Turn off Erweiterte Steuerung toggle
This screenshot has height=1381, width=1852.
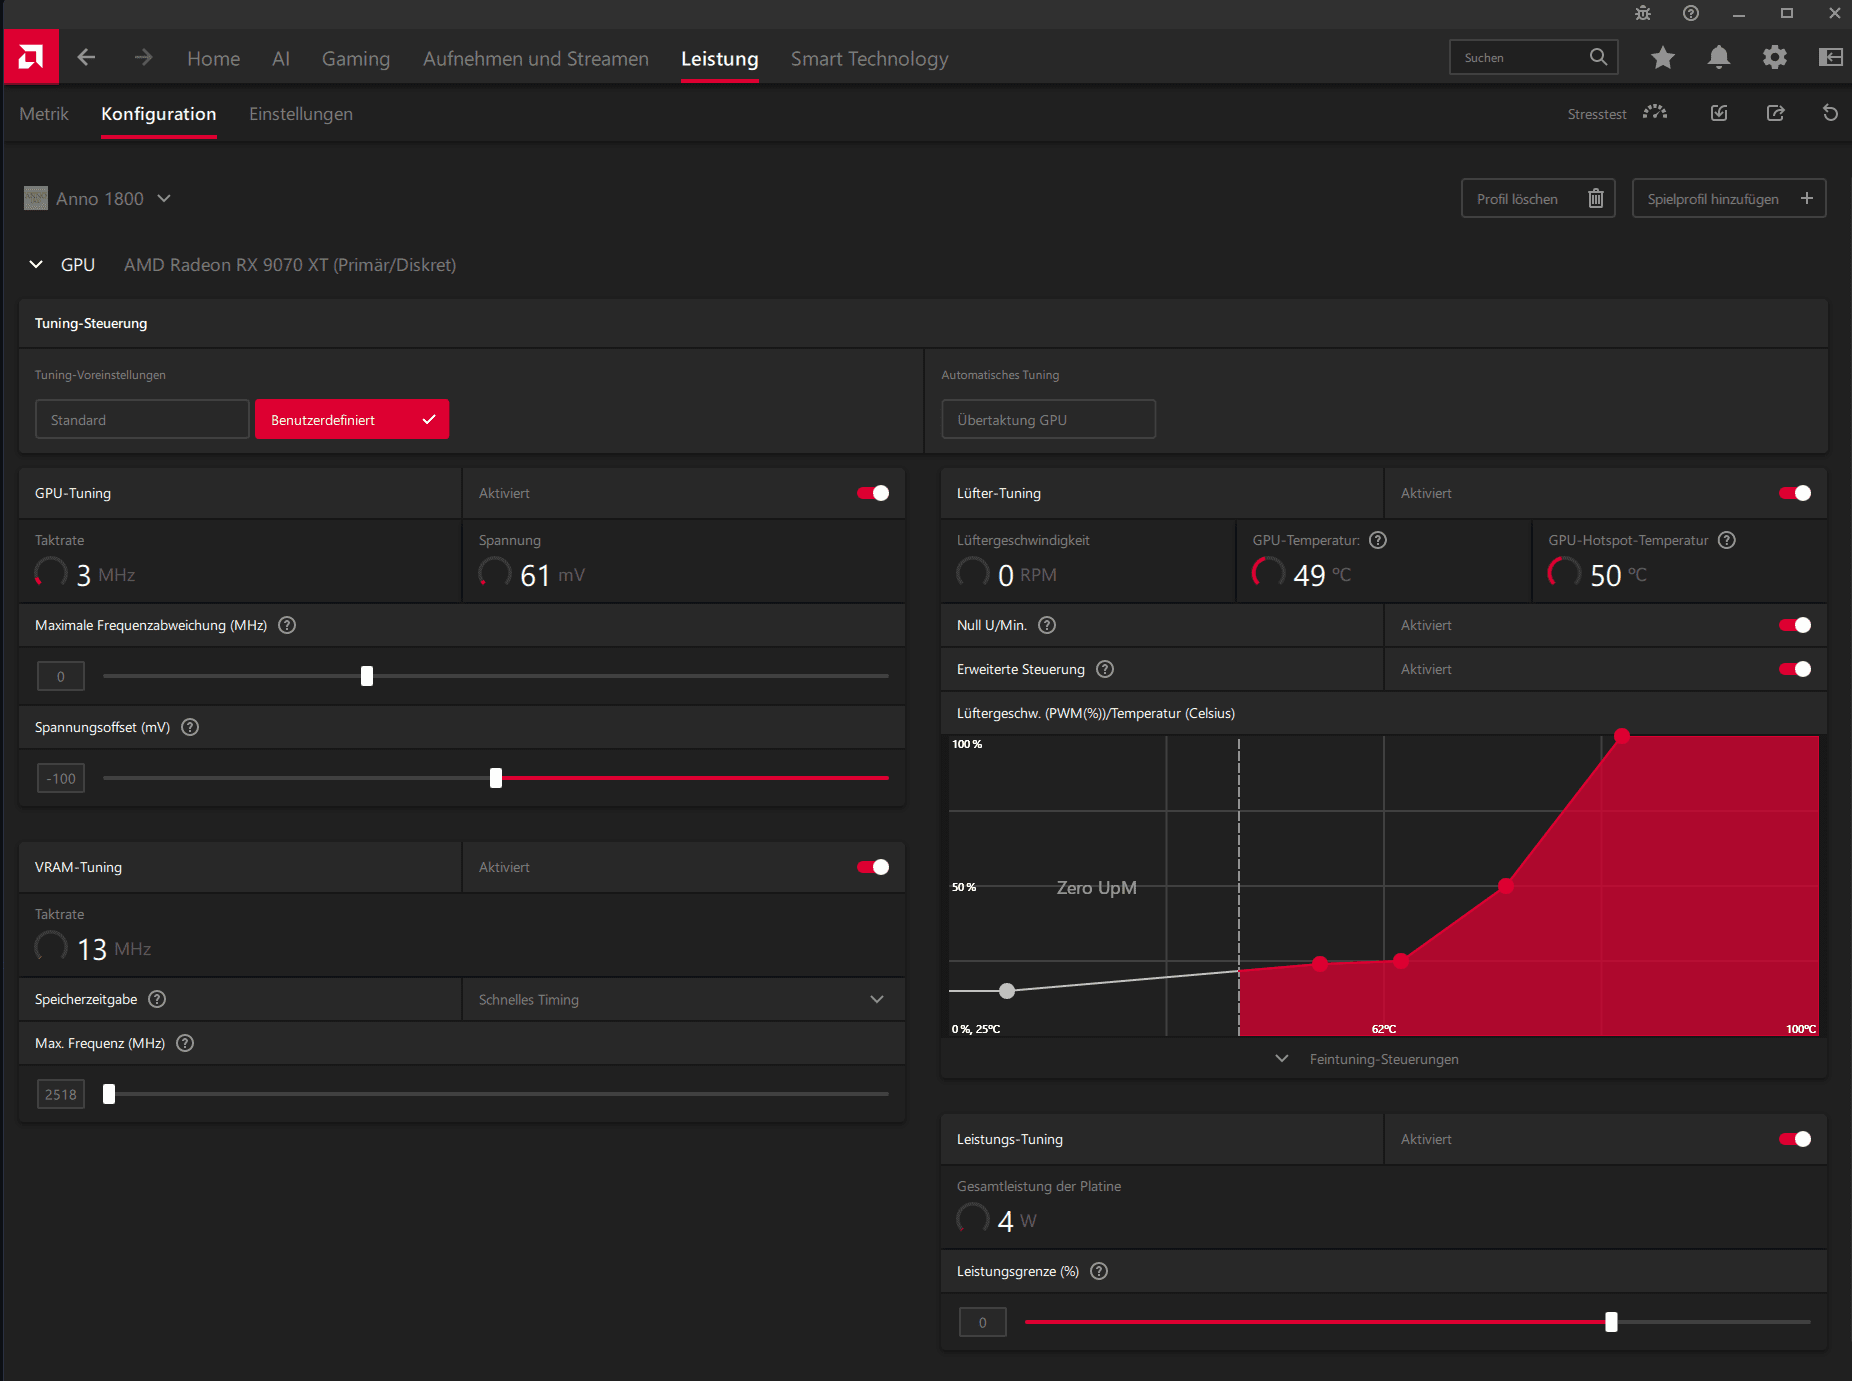click(1795, 669)
